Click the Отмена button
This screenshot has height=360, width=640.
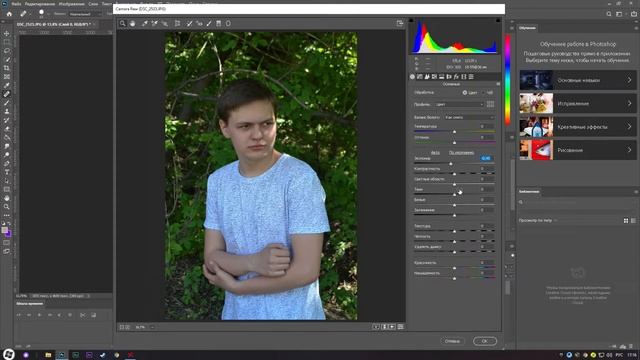[452, 341]
